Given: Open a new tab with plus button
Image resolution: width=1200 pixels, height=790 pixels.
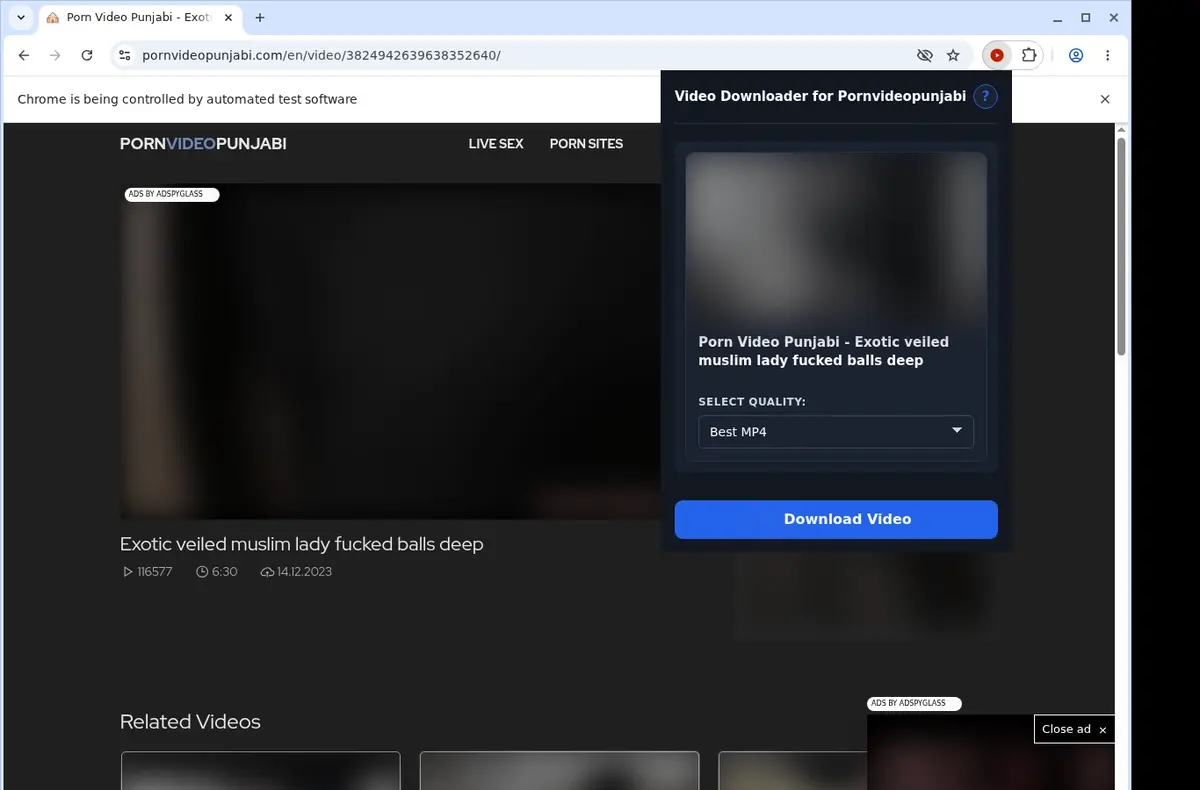Looking at the screenshot, I should pyautogui.click(x=260, y=18).
